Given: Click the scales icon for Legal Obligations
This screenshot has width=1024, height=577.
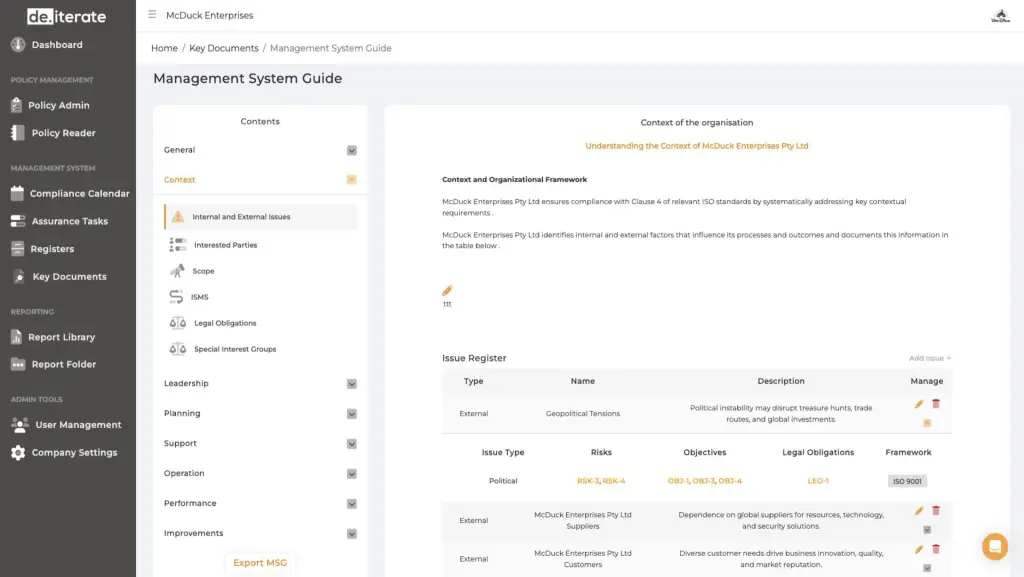Looking at the screenshot, I should point(178,323).
